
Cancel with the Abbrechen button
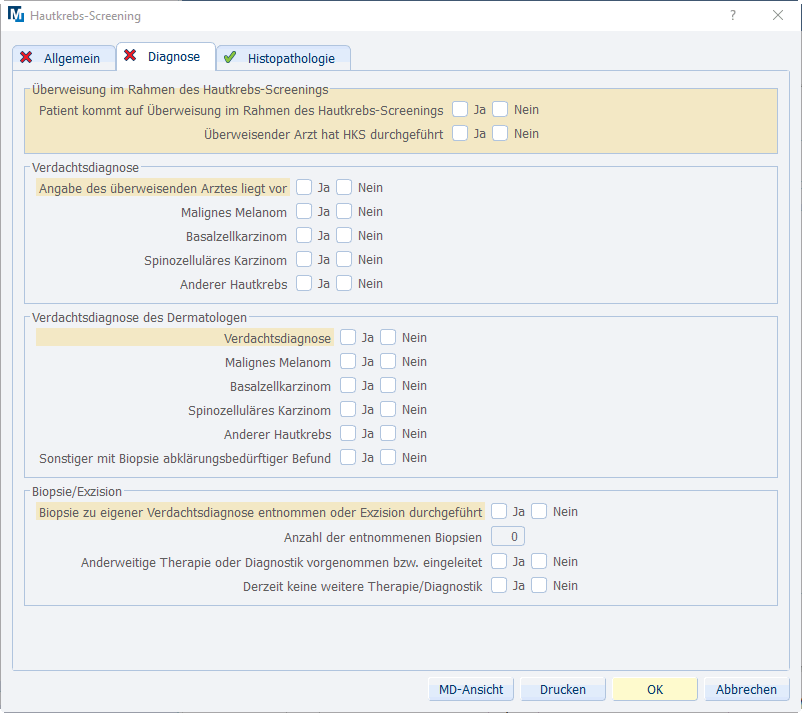746,689
